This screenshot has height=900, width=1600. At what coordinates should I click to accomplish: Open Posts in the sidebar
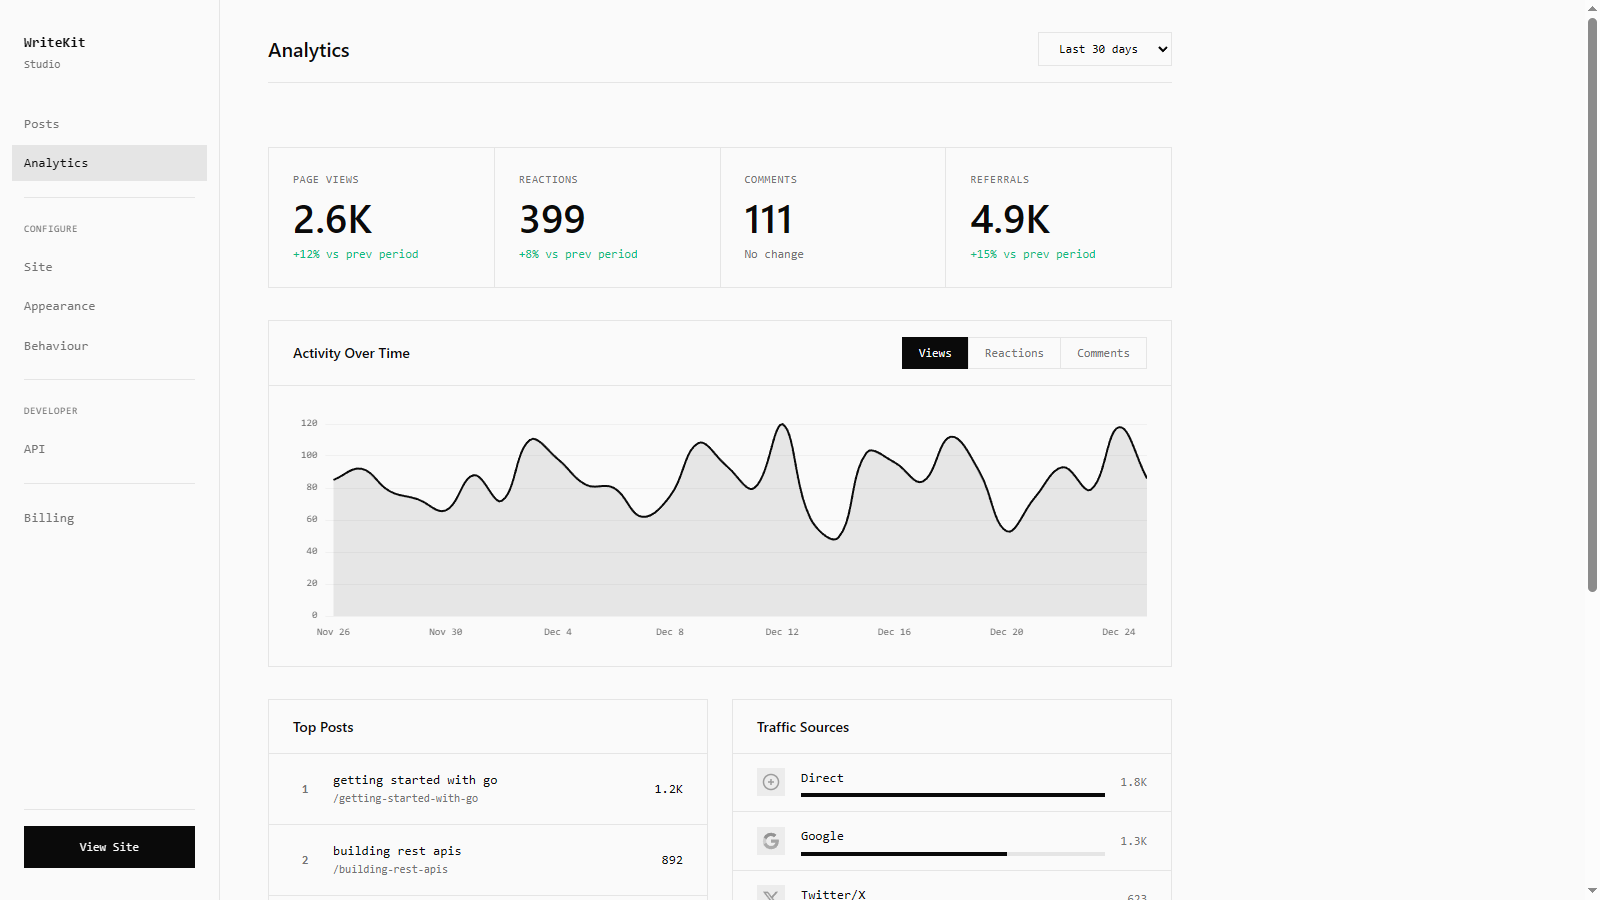42,124
